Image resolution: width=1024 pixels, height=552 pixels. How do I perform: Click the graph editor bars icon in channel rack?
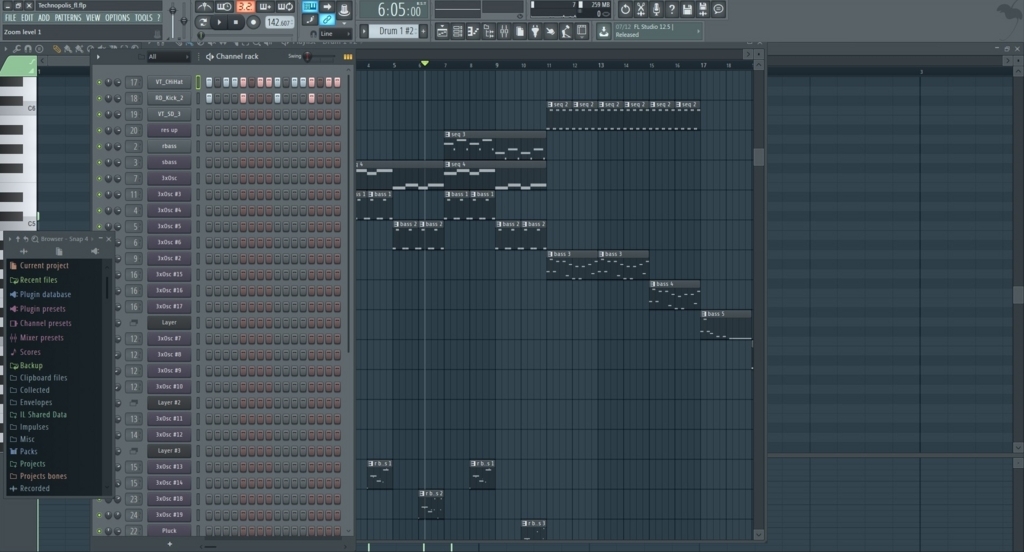click(x=347, y=57)
